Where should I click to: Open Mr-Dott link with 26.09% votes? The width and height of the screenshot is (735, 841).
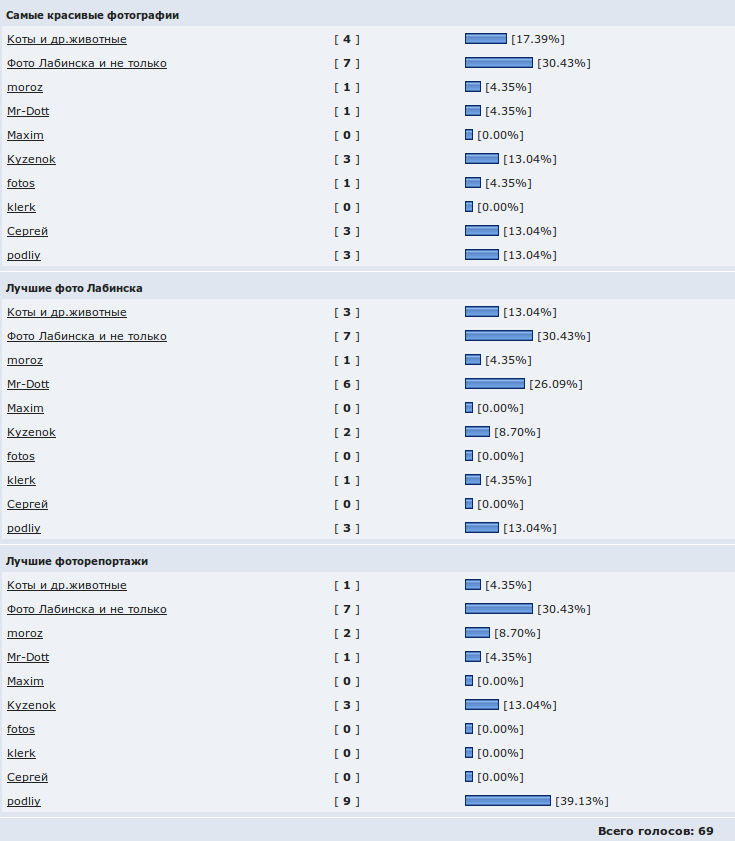28,384
